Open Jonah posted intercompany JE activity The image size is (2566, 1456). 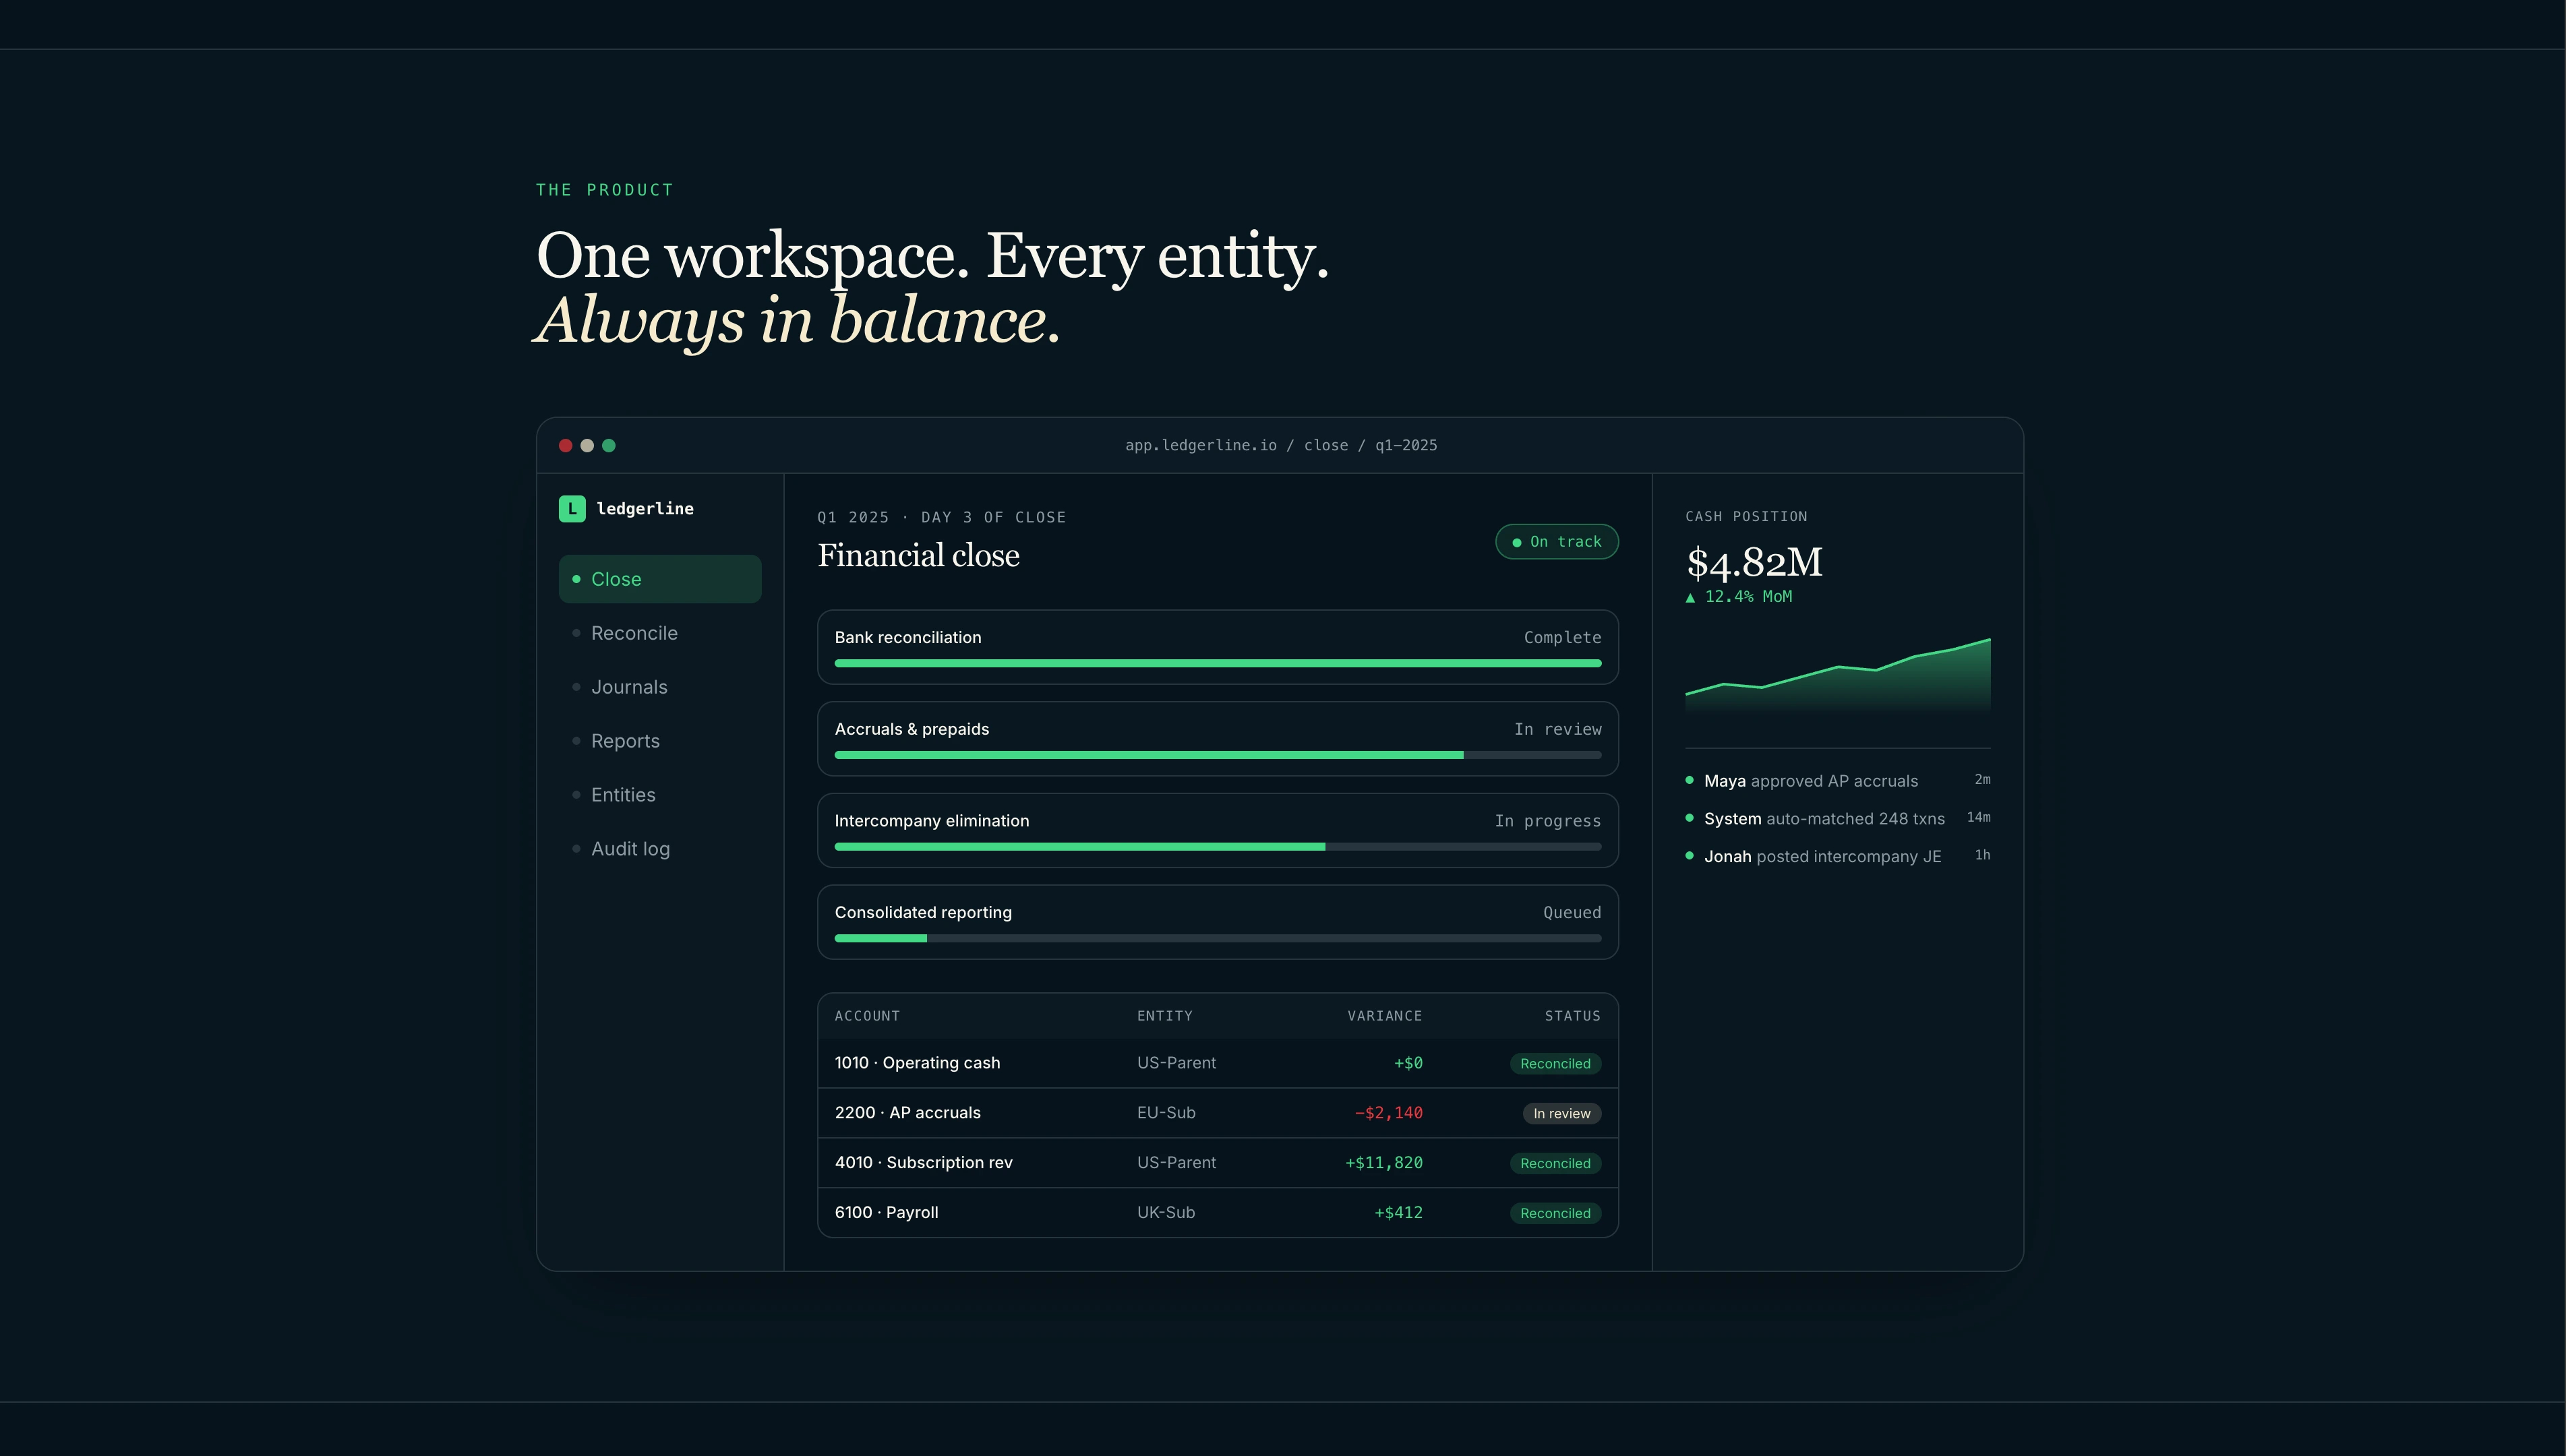1838,857
